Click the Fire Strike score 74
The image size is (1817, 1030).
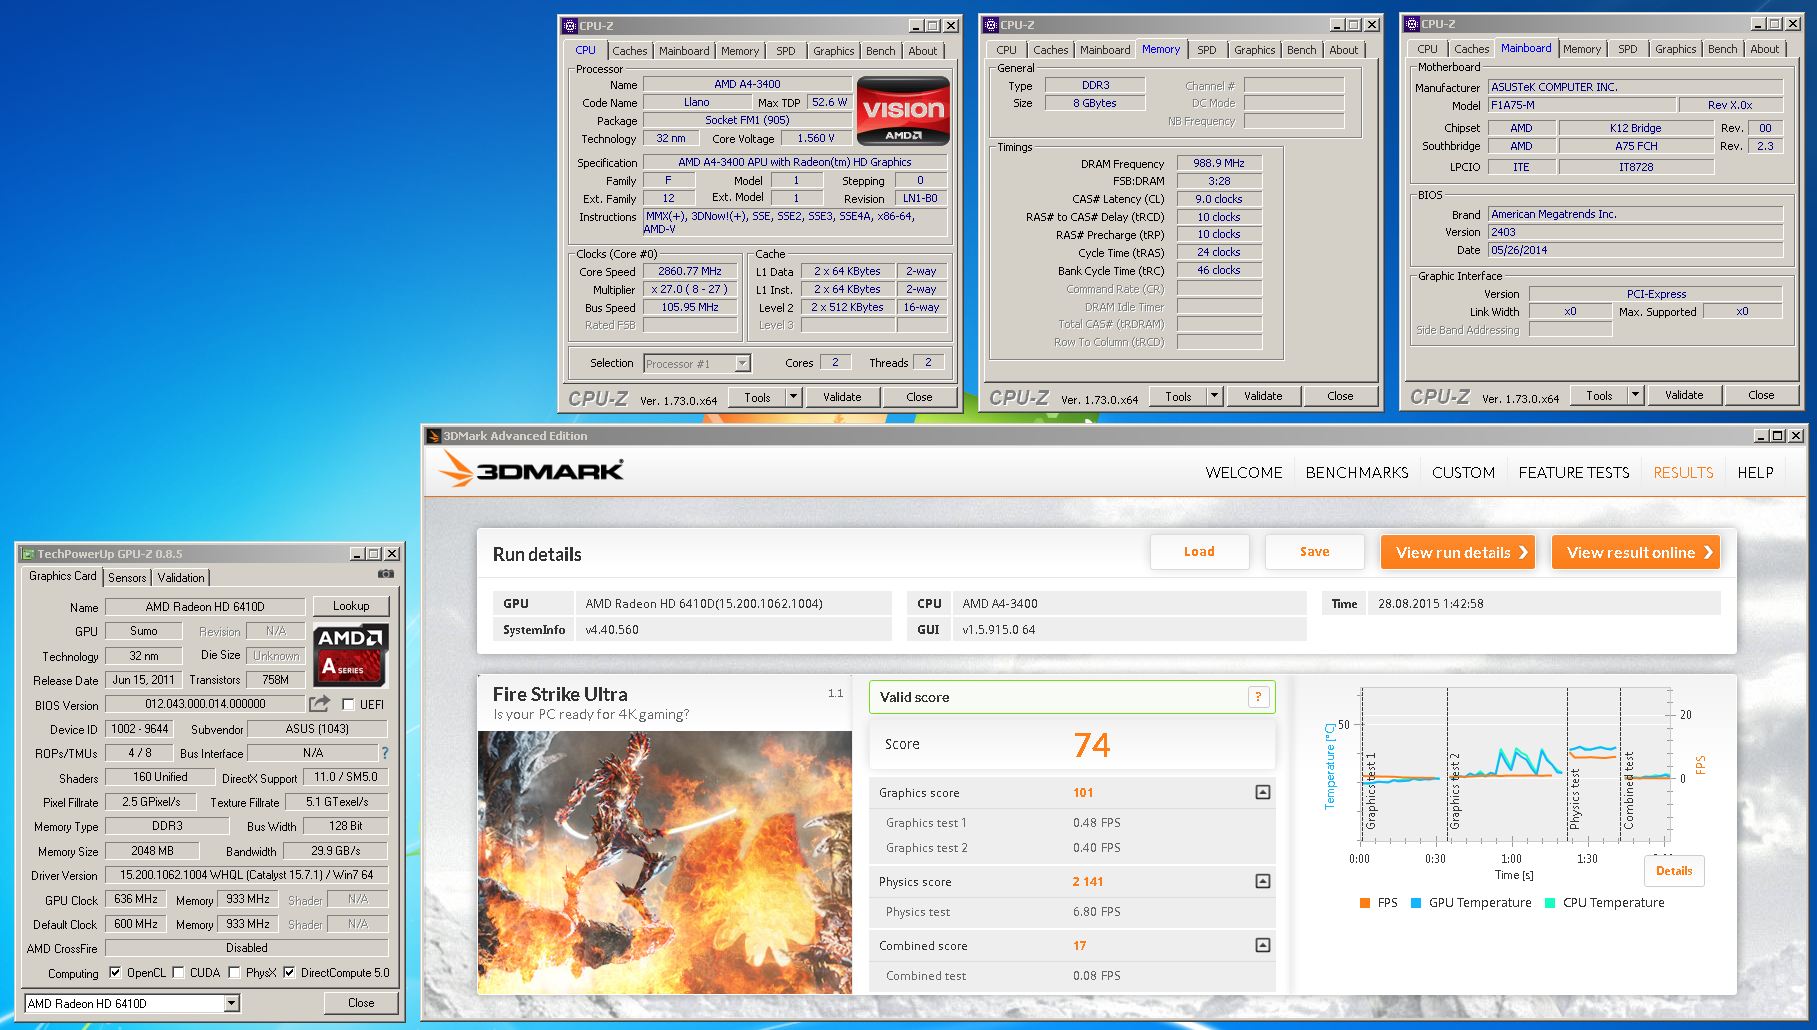pos(1092,745)
